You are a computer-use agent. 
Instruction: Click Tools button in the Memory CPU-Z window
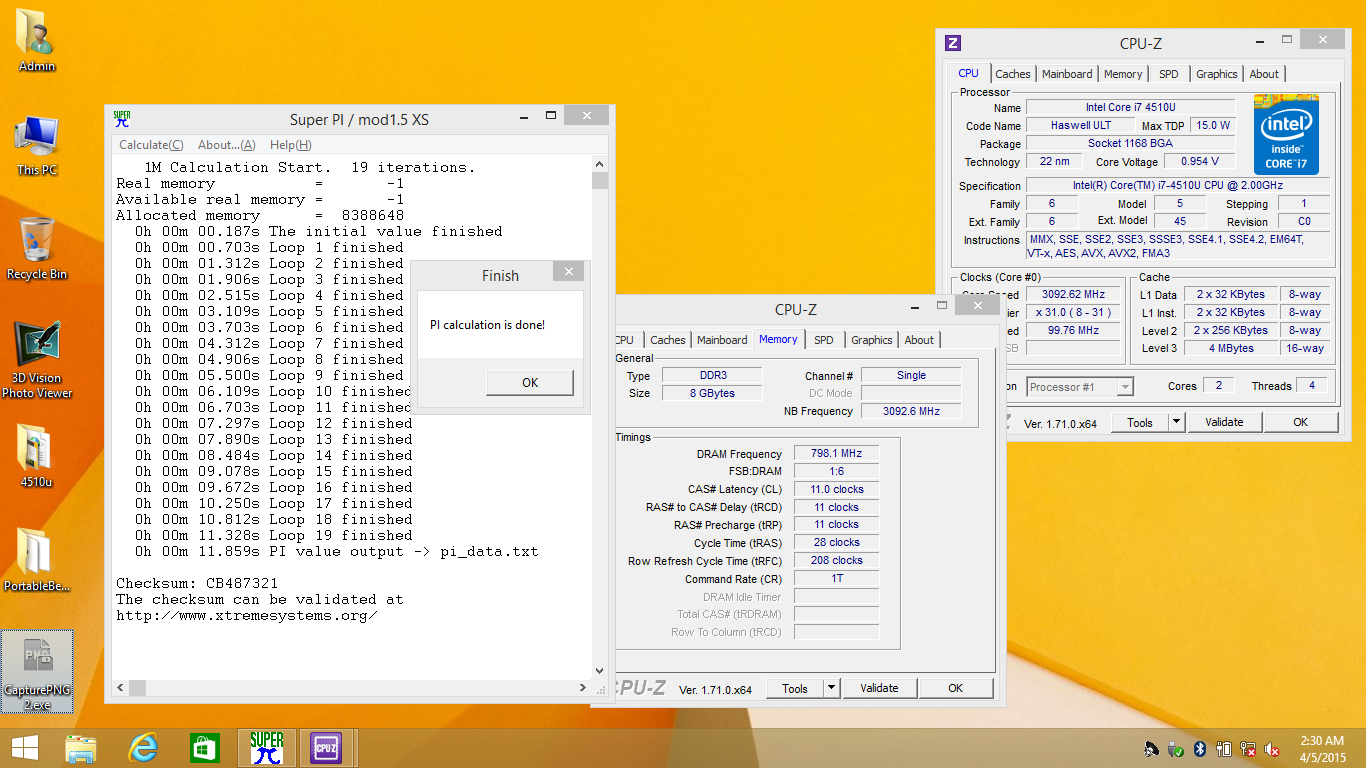point(795,688)
